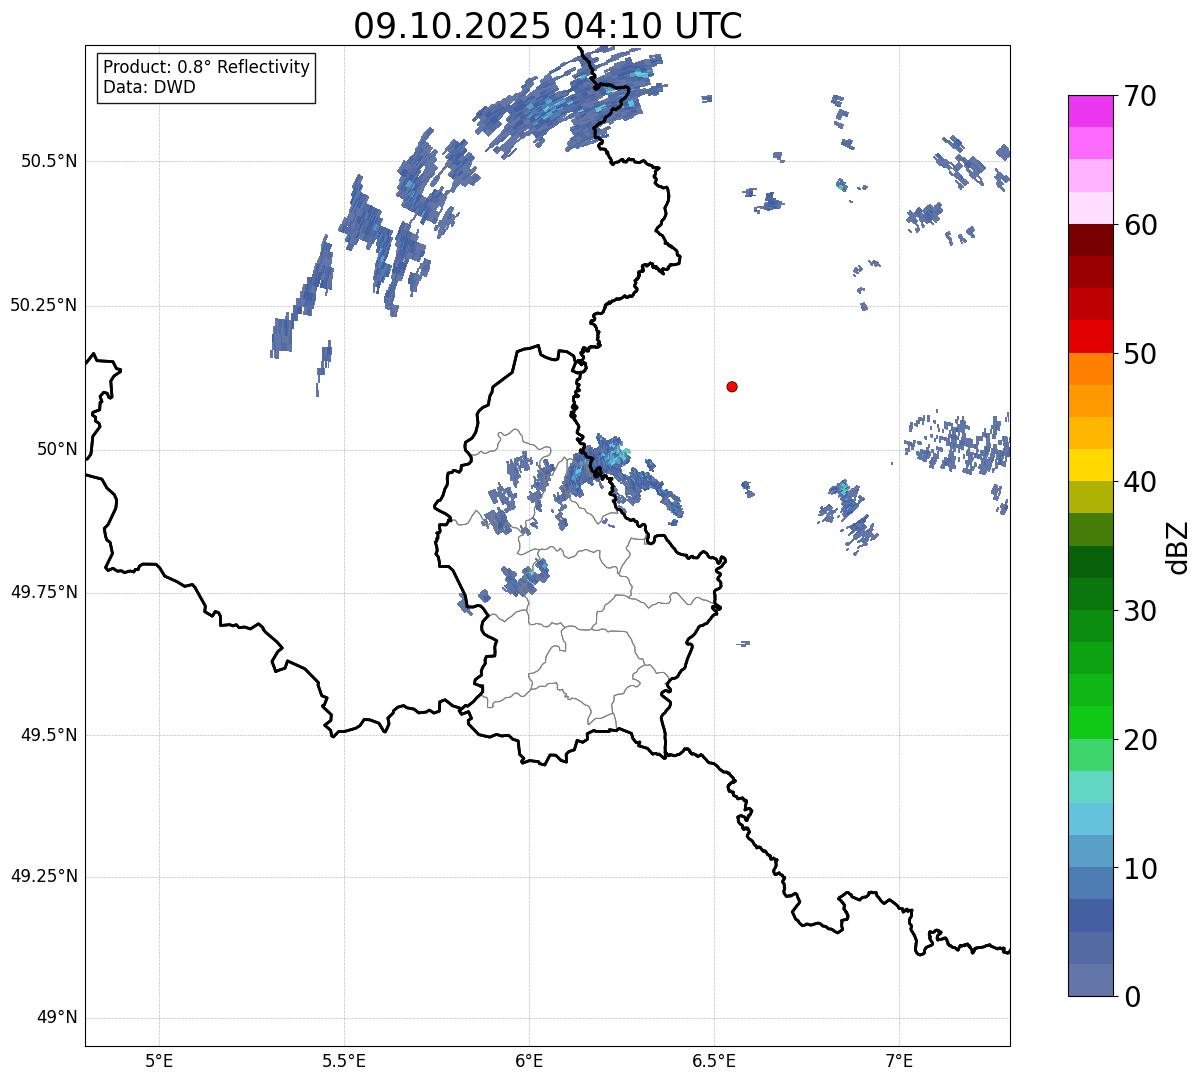Click the latitude label 50.5°N
1202x1081 pixels.
(x=50, y=161)
